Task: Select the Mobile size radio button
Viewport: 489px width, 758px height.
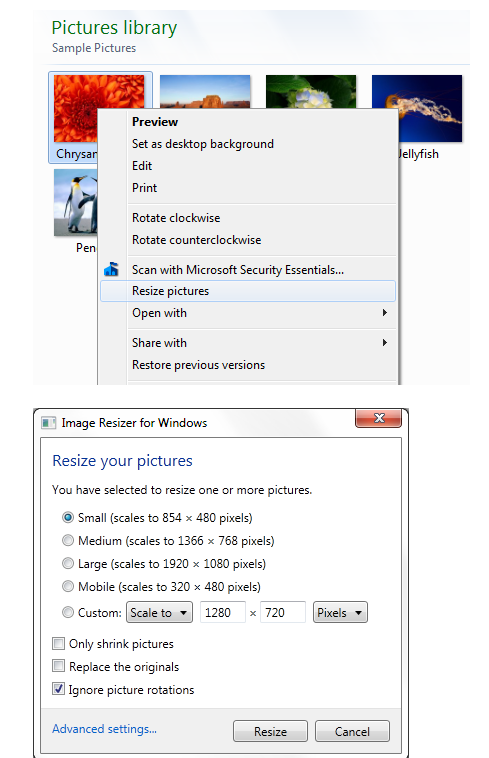Action: (x=68, y=586)
